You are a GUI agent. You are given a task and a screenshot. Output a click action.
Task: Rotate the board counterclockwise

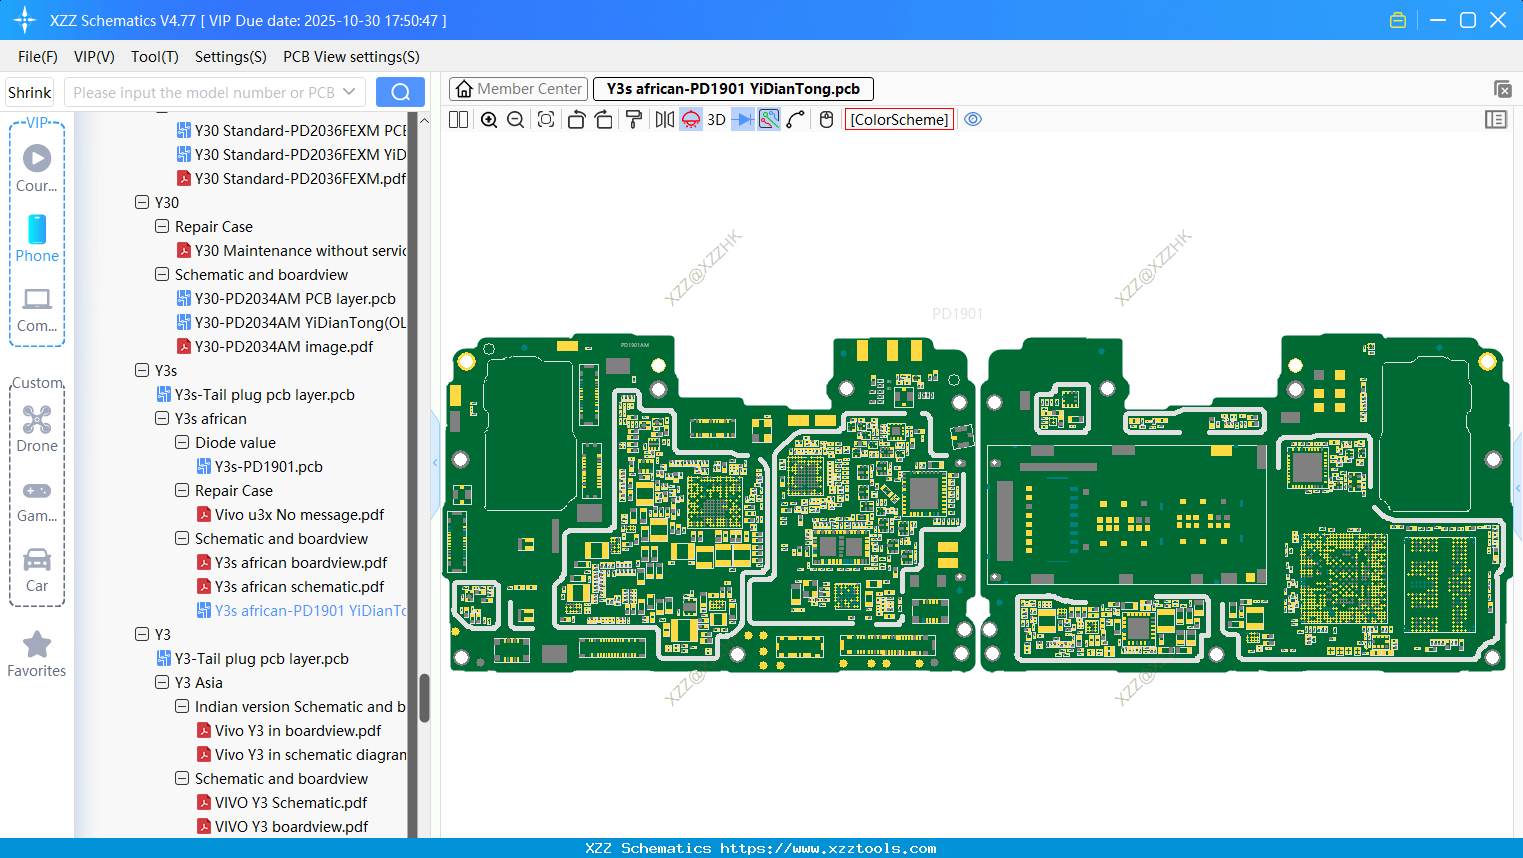[576, 119]
